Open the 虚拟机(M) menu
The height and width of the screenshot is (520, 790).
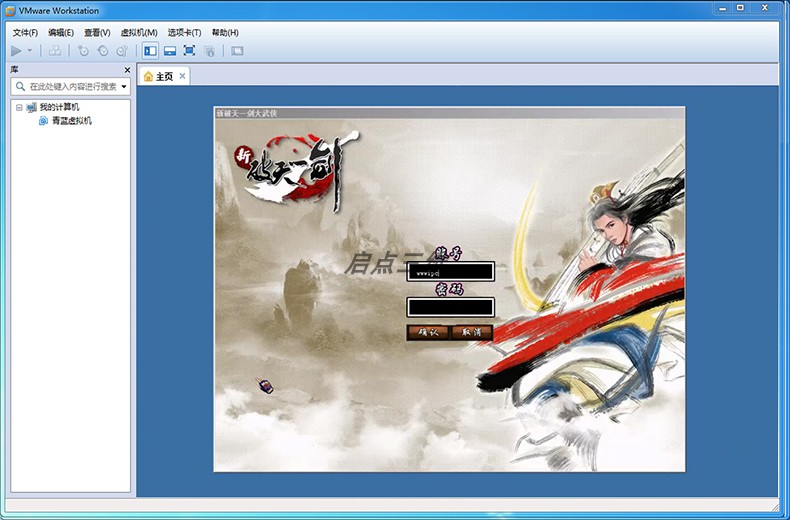pyautogui.click(x=139, y=33)
